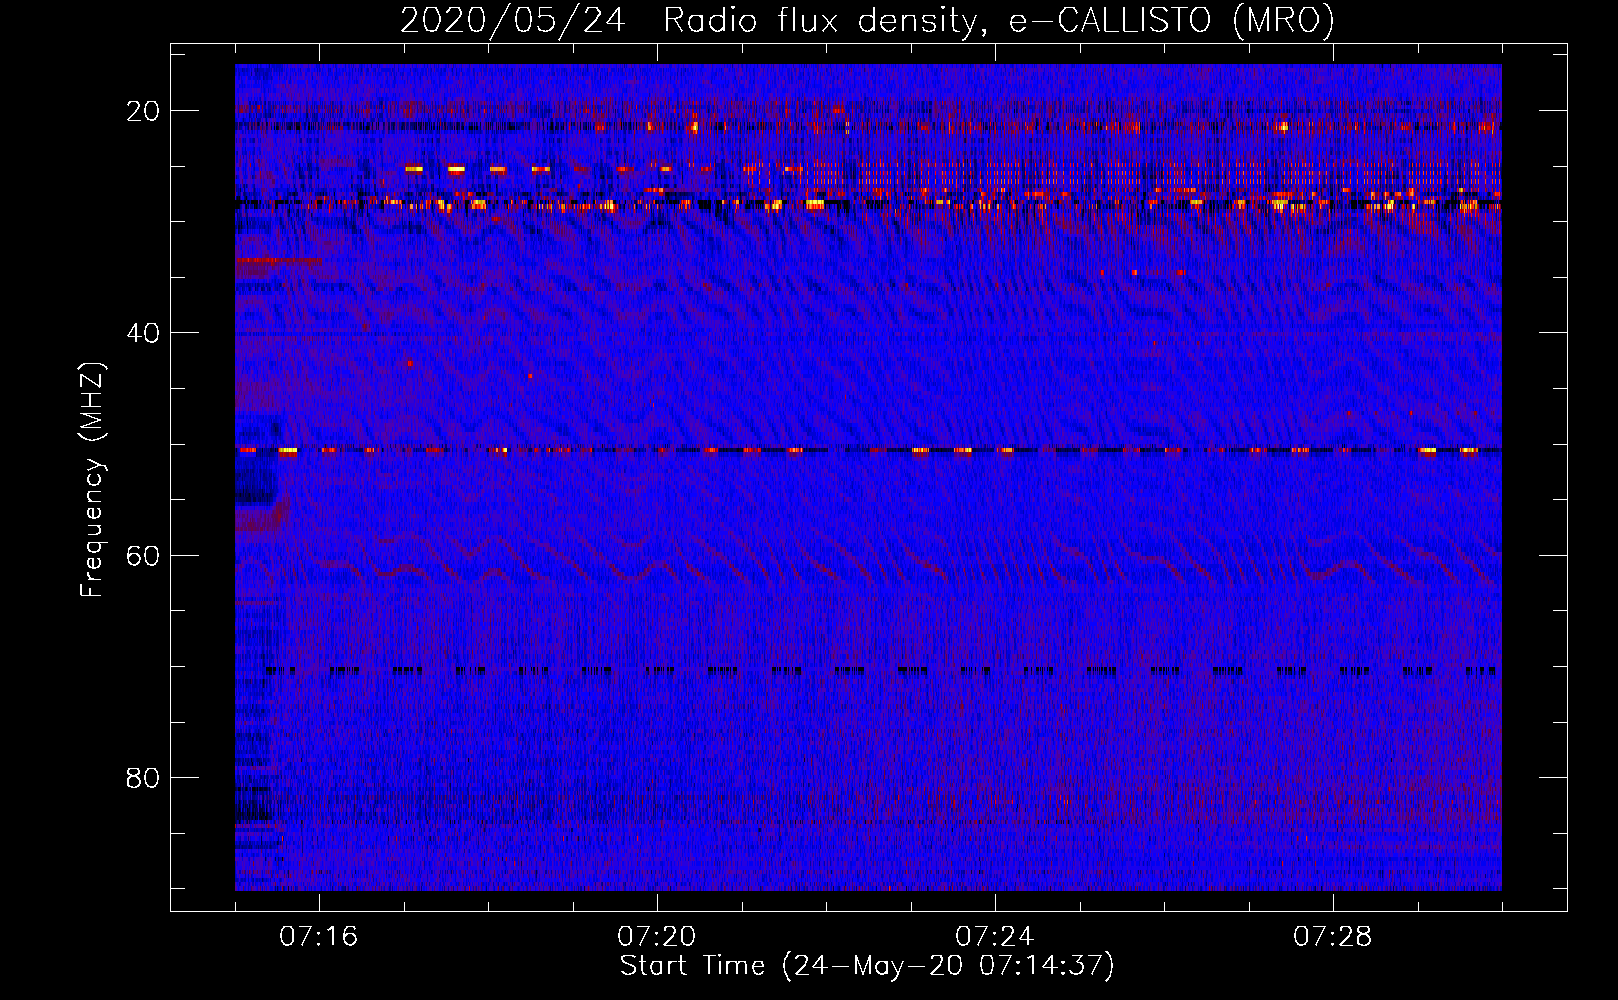Click the '07:20' time tick label
The image size is (1618, 1000).
657,936
